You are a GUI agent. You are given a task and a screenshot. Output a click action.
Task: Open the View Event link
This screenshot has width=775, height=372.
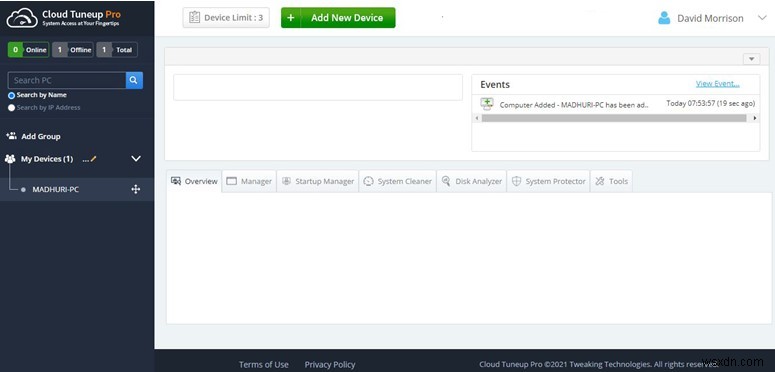click(x=717, y=83)
